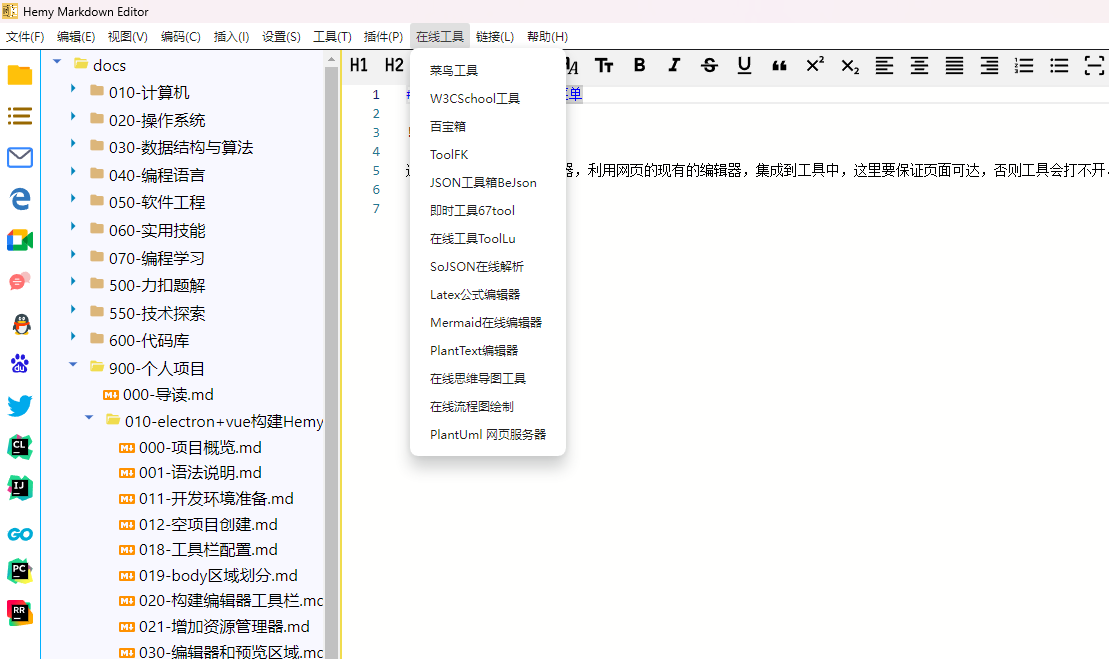Open the mail icon in sidebar
The height and width of the screenshot is (659, 1109).
pos(20,158)
